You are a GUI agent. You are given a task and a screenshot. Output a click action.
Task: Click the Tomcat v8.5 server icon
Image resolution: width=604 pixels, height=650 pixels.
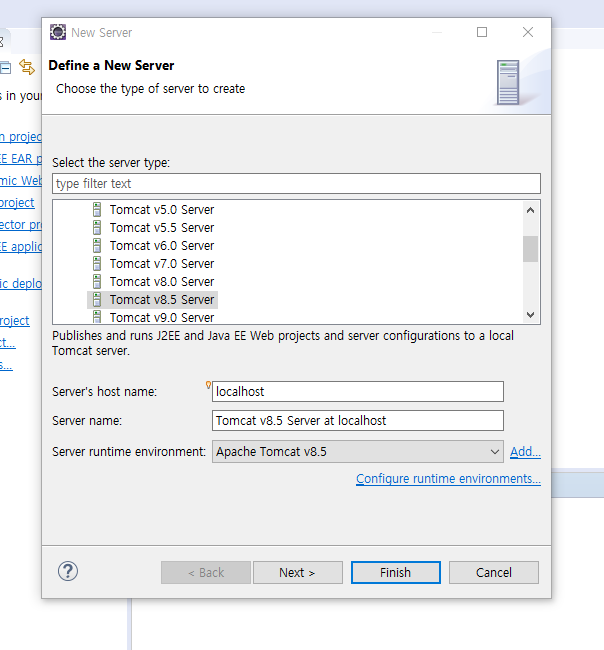click(97, 300)
